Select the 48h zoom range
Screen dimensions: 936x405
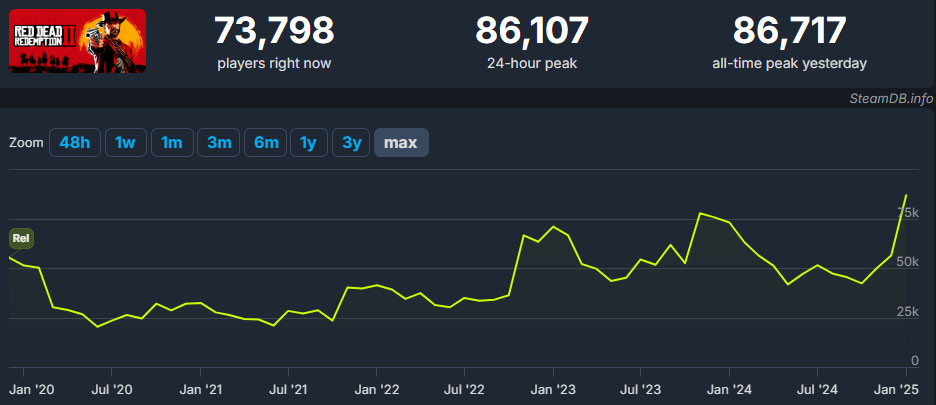[75, 143]
